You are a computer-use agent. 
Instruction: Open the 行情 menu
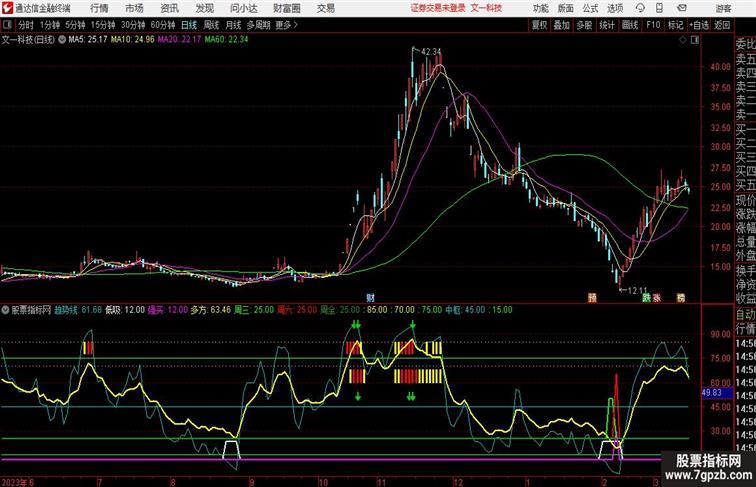(99, 8)
